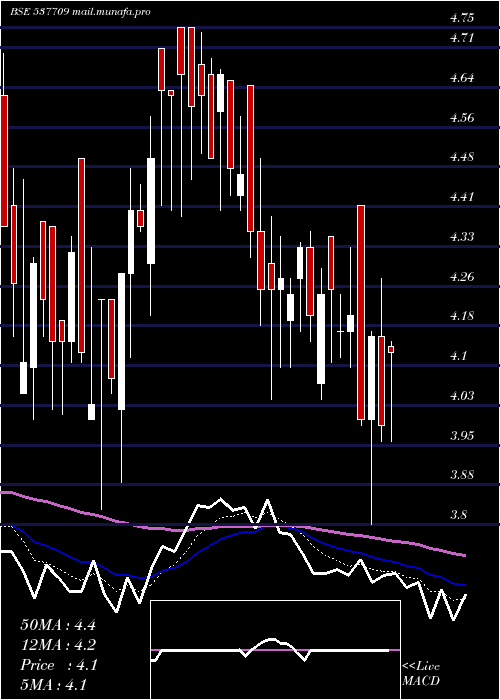Click the 4.48 price axis label
The height and width of the screenshot is (700, 500).
tap(462, 157)
